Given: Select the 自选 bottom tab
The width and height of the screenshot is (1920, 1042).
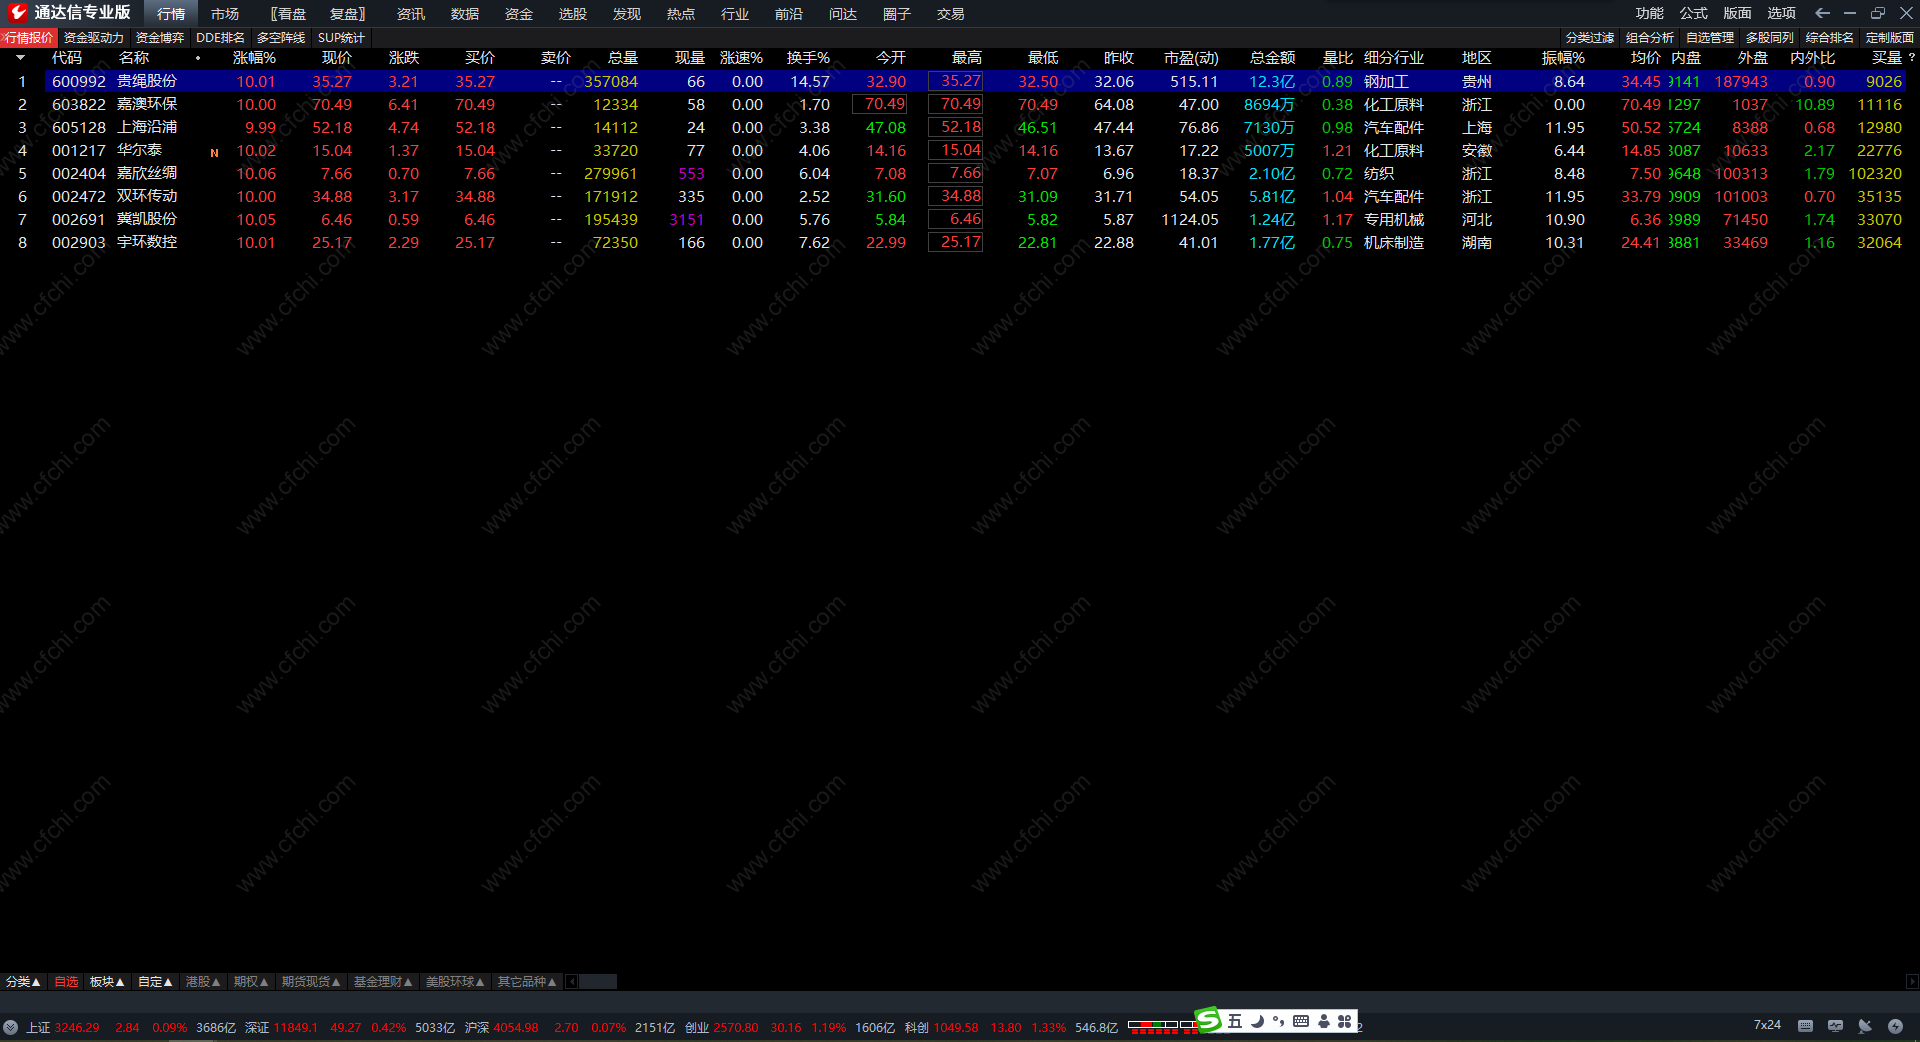Looking at the screenshot, I should pos(66,982).
